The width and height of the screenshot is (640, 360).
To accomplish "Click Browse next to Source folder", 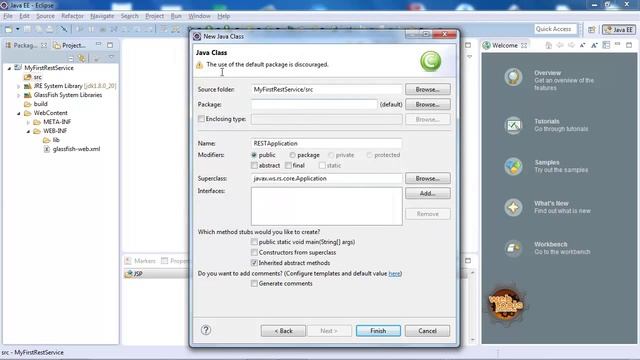I will click(x=428, y=89).
